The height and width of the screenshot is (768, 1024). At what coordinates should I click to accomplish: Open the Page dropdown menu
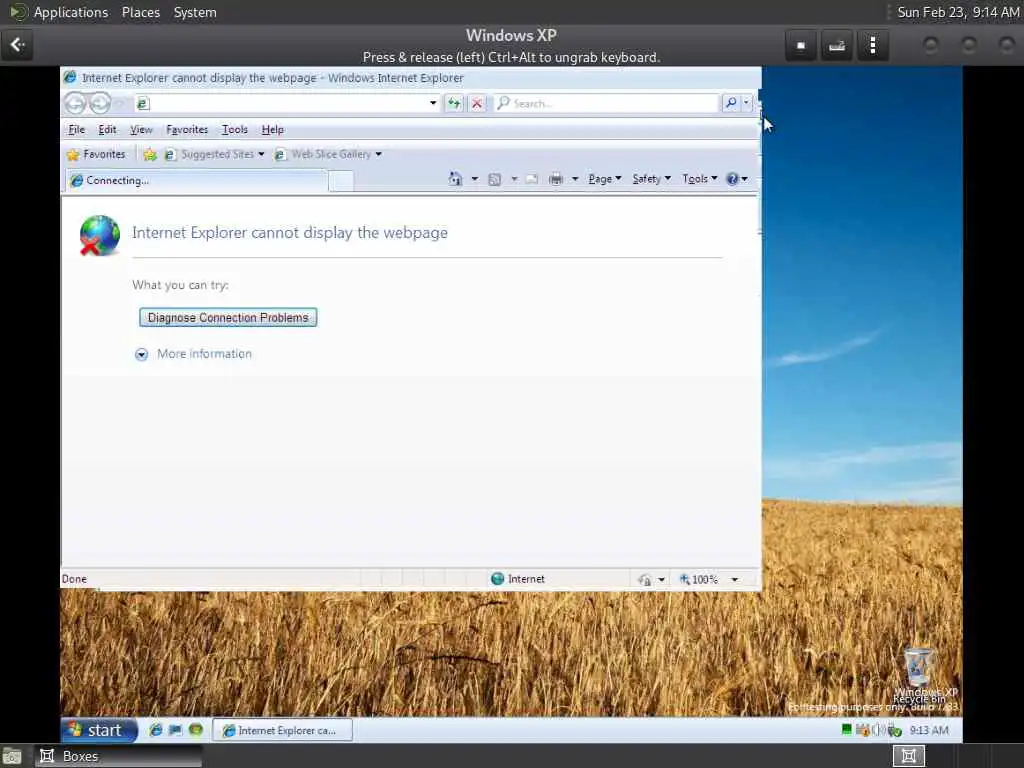click(605, 179)
